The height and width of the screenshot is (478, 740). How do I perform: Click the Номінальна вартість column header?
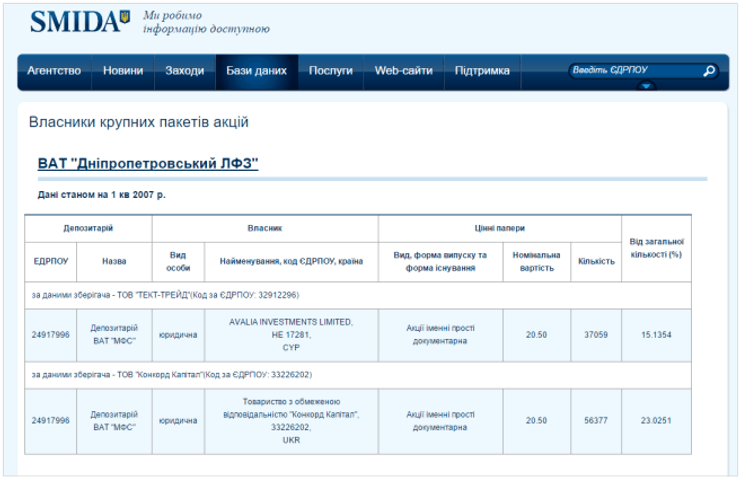[x=537, y=261]
